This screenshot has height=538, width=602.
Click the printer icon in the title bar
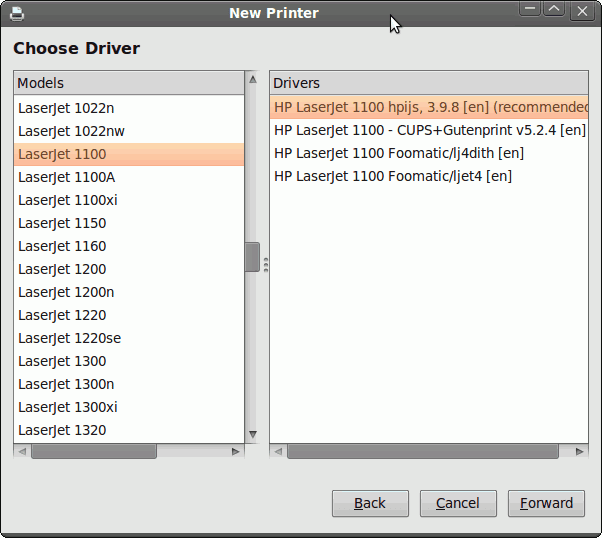[x=17, y=14]
